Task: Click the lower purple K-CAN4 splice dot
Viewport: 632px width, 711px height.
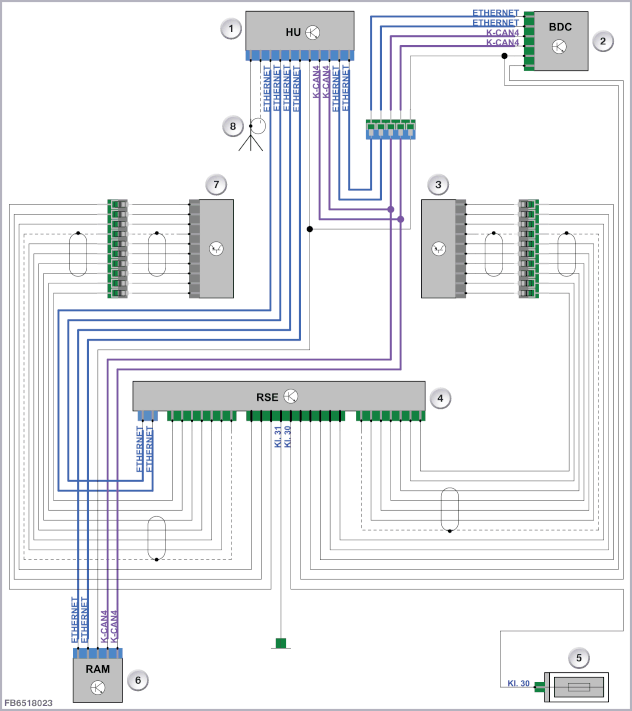Action: pyautogui.click(x=401, y=219)
